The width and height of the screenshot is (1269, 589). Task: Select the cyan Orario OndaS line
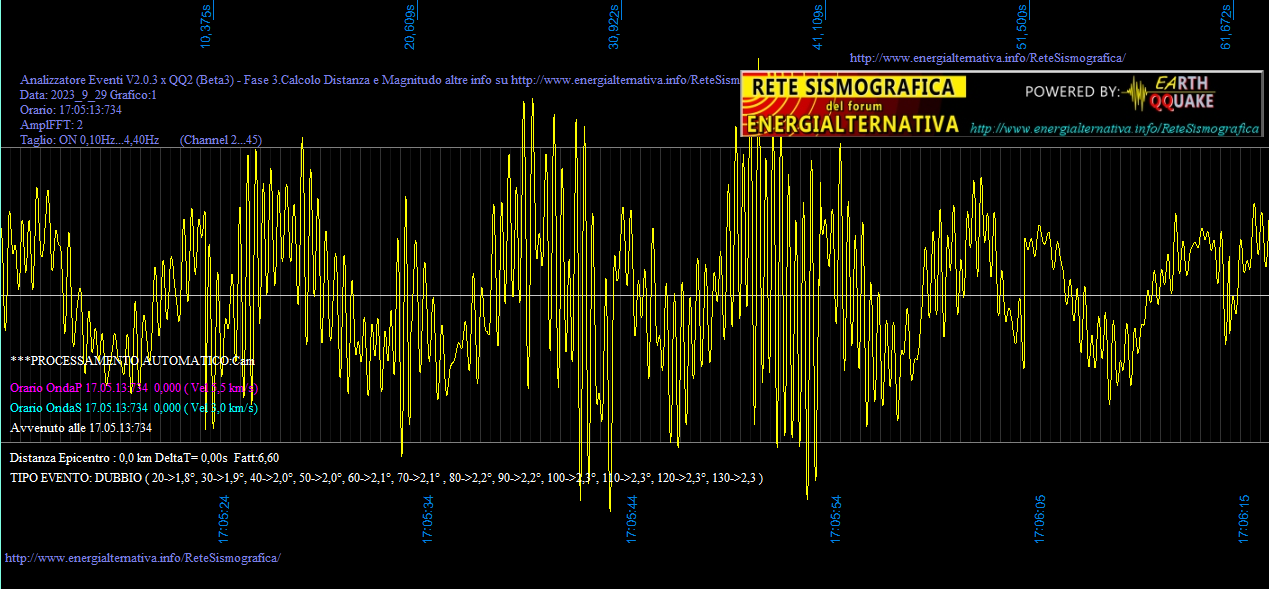click(x=134, y=407)
